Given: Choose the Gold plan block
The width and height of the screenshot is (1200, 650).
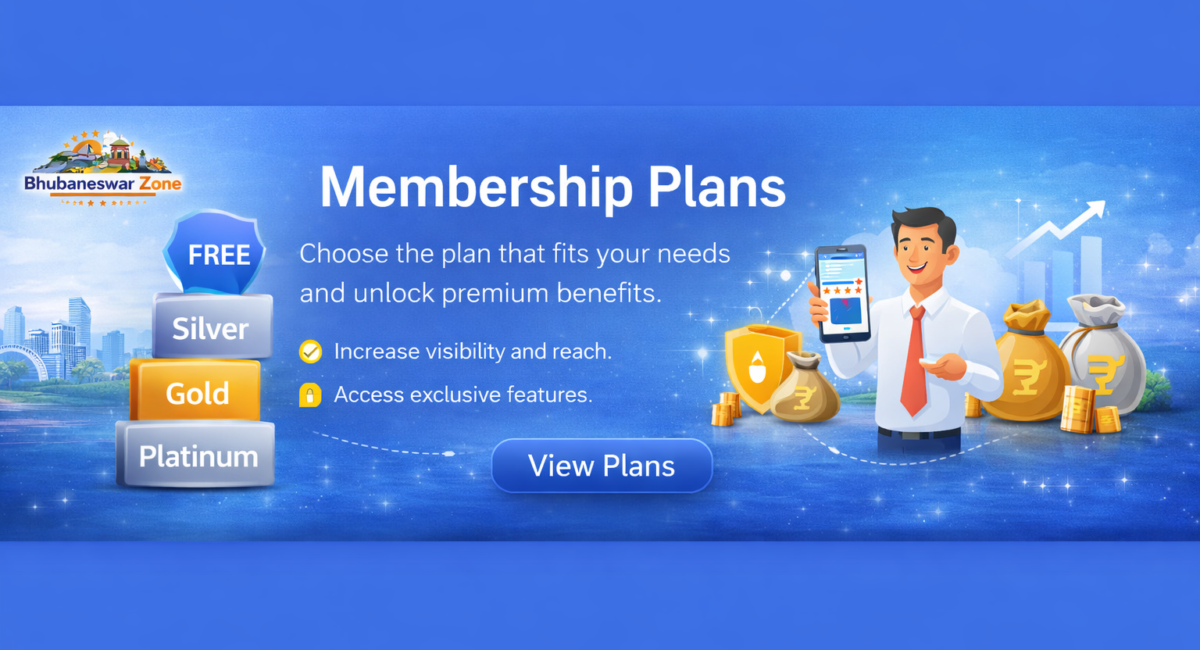Looking at the screenshot, I should (x=196, y=392).
